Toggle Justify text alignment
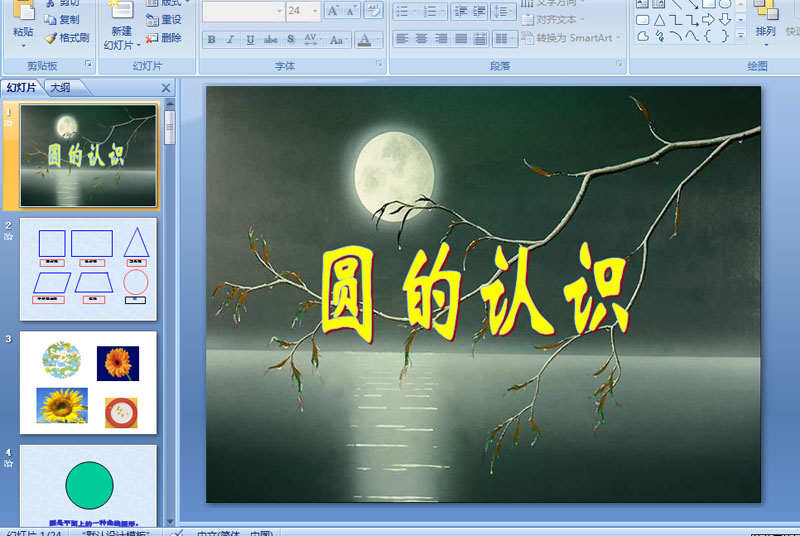The height and width of the screenshot is (536, 800). tap(461, 39)
